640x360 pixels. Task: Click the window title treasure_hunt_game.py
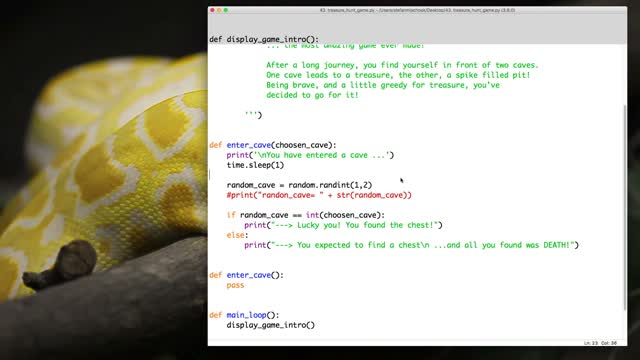click(417, 10)
